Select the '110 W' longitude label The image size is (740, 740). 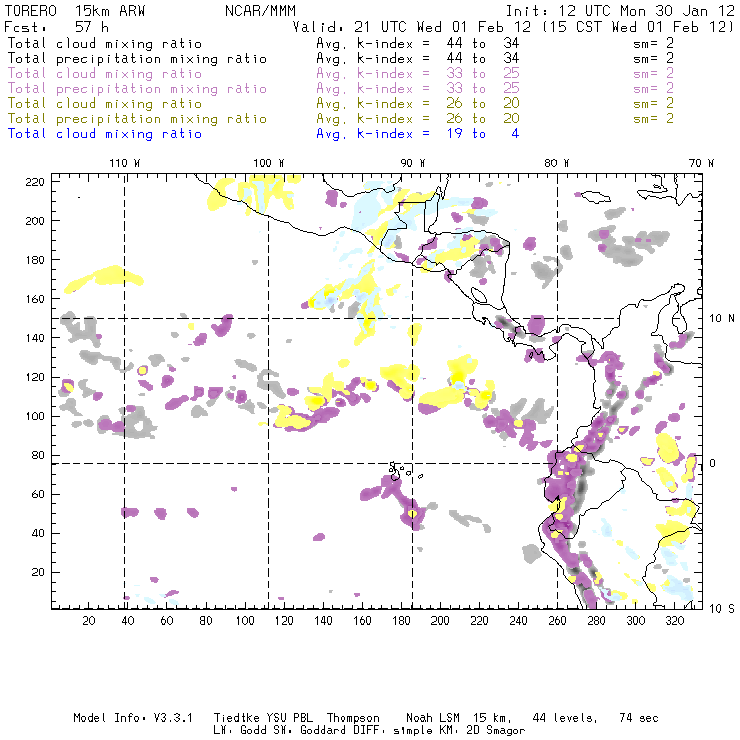[125, 163]
